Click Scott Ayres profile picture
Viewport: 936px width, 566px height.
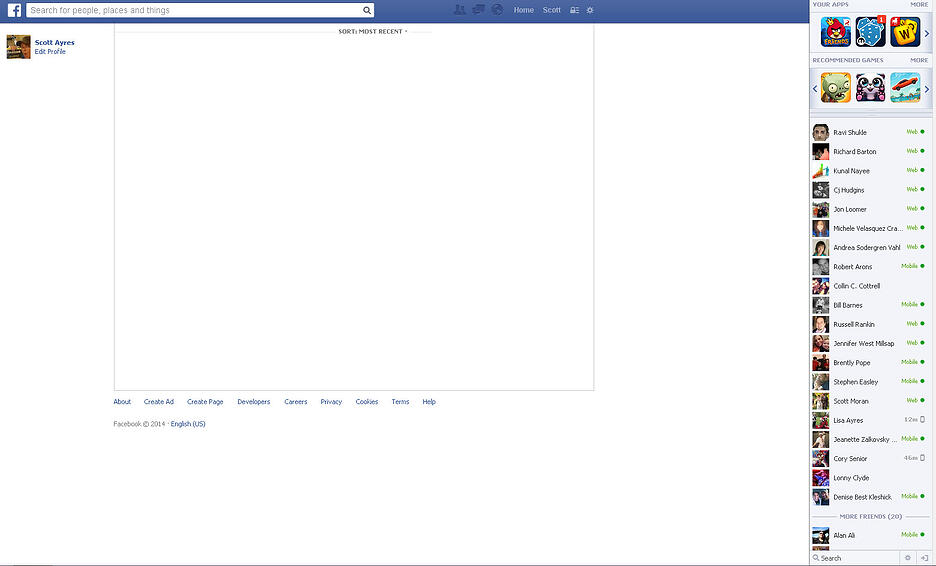[19, 47]
